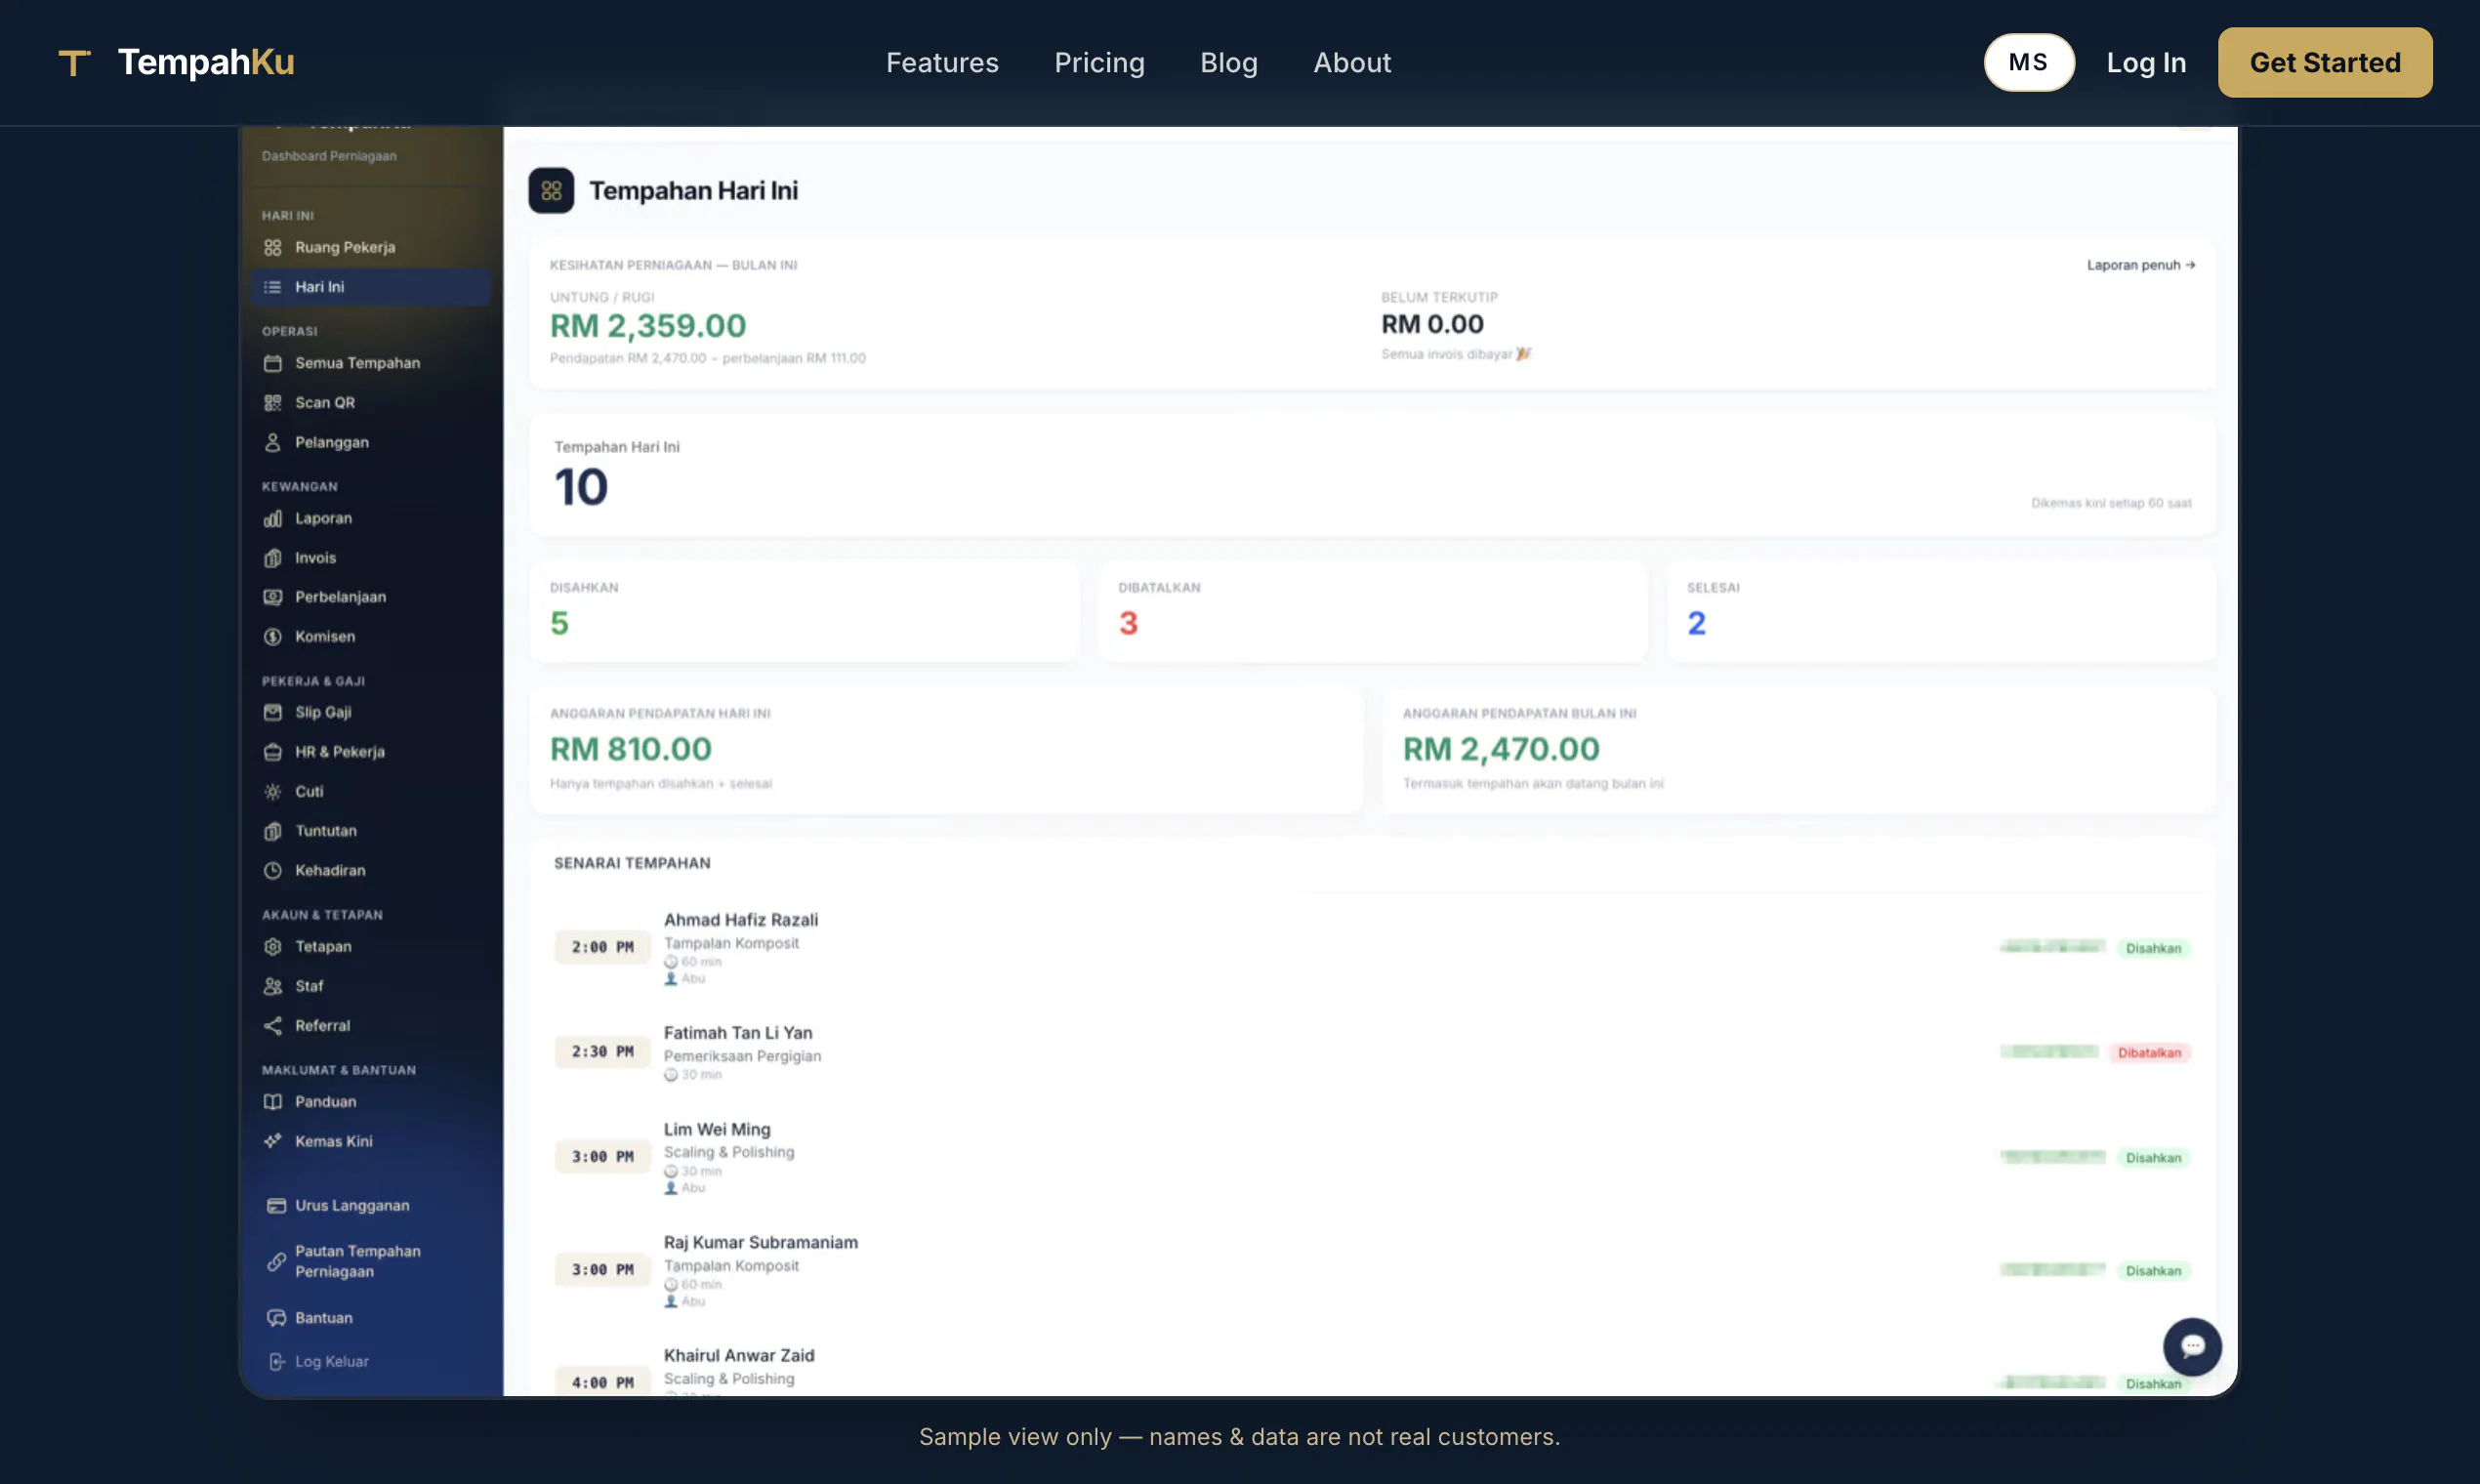Click the Cuti sun icon
Viewport: 2480px width, 1484px height.
[272, 791]
